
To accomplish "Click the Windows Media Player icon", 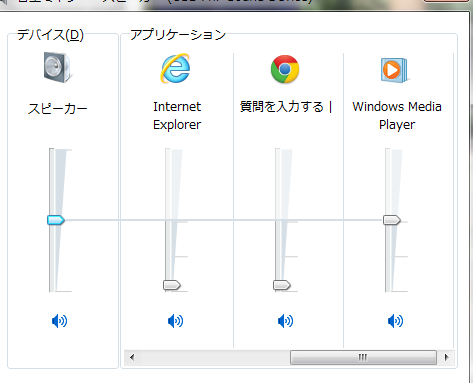I will point(395,70).
